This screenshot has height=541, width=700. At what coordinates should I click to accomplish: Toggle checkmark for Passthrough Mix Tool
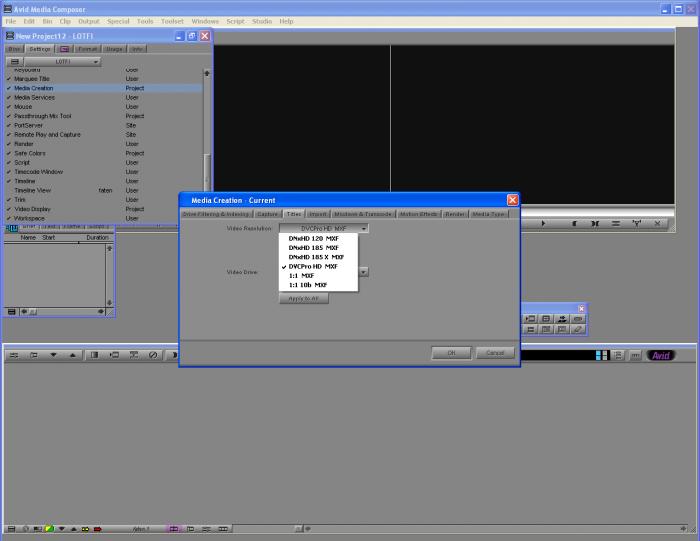tap(8, 116)
